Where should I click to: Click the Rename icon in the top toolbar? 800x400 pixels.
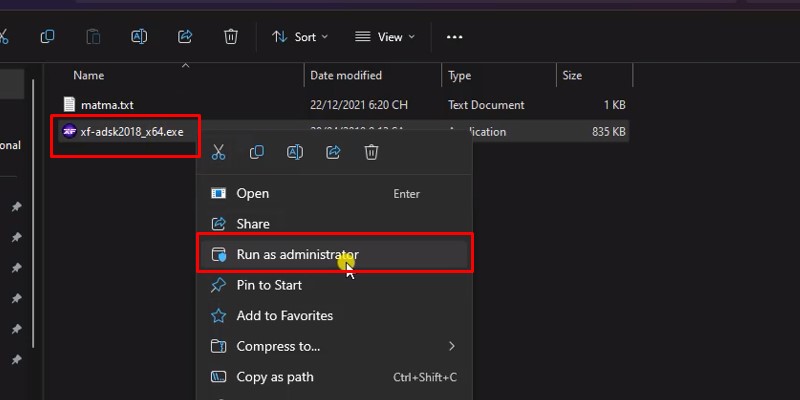(139, 37)
